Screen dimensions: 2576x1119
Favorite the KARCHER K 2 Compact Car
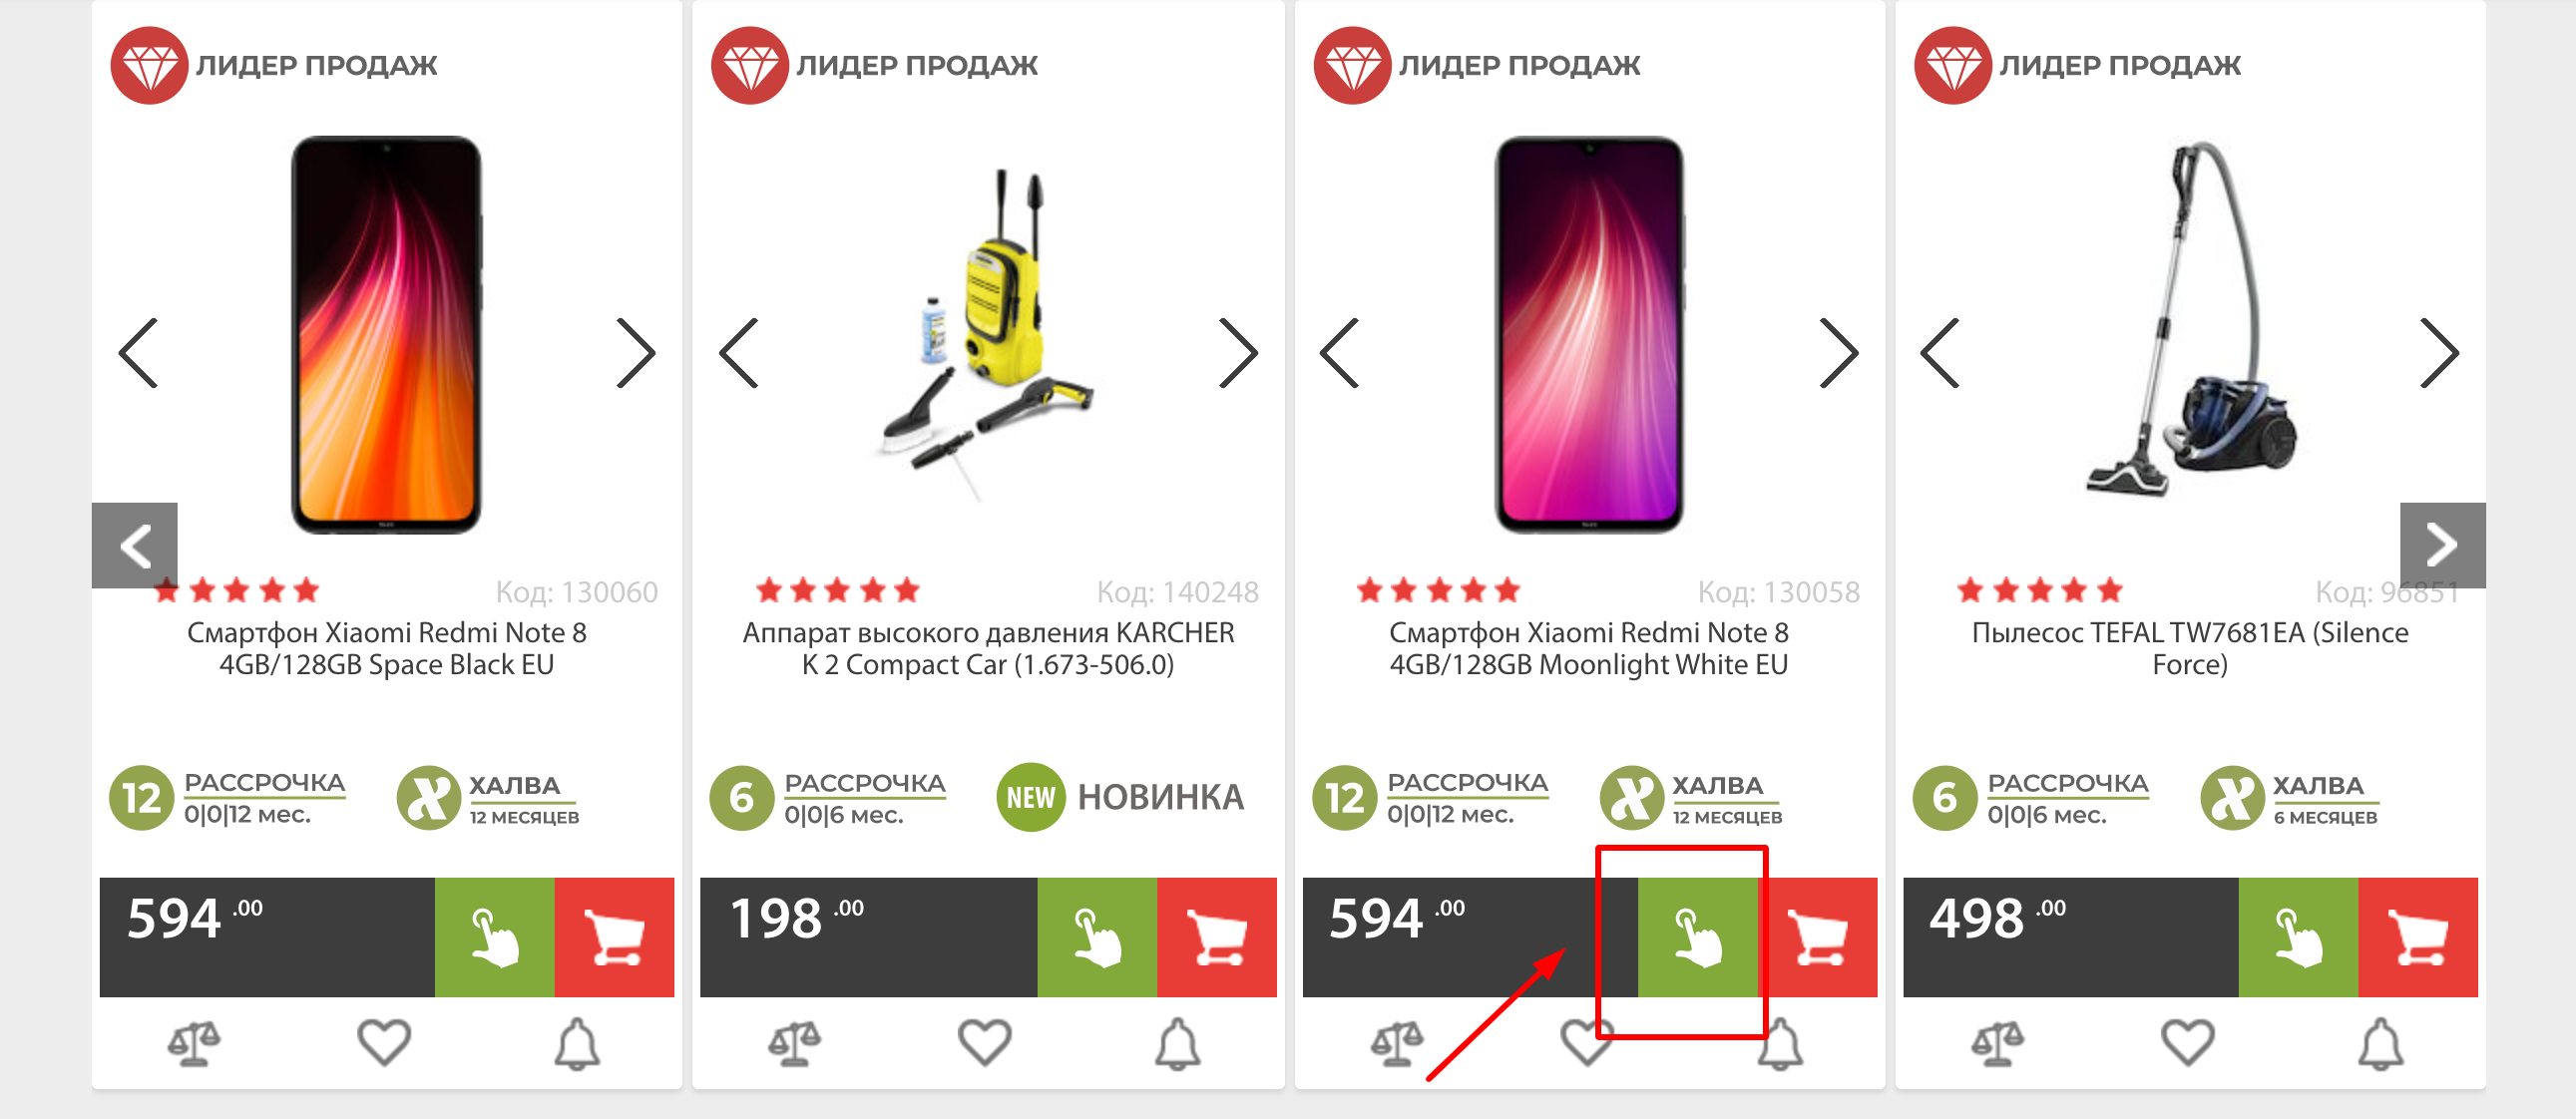point(985,1042)
